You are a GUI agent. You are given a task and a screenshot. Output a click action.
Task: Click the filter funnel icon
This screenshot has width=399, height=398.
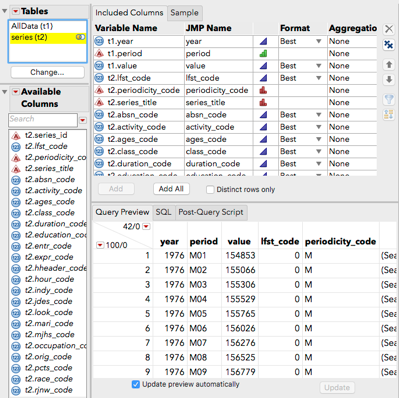[x=389, y=99]
